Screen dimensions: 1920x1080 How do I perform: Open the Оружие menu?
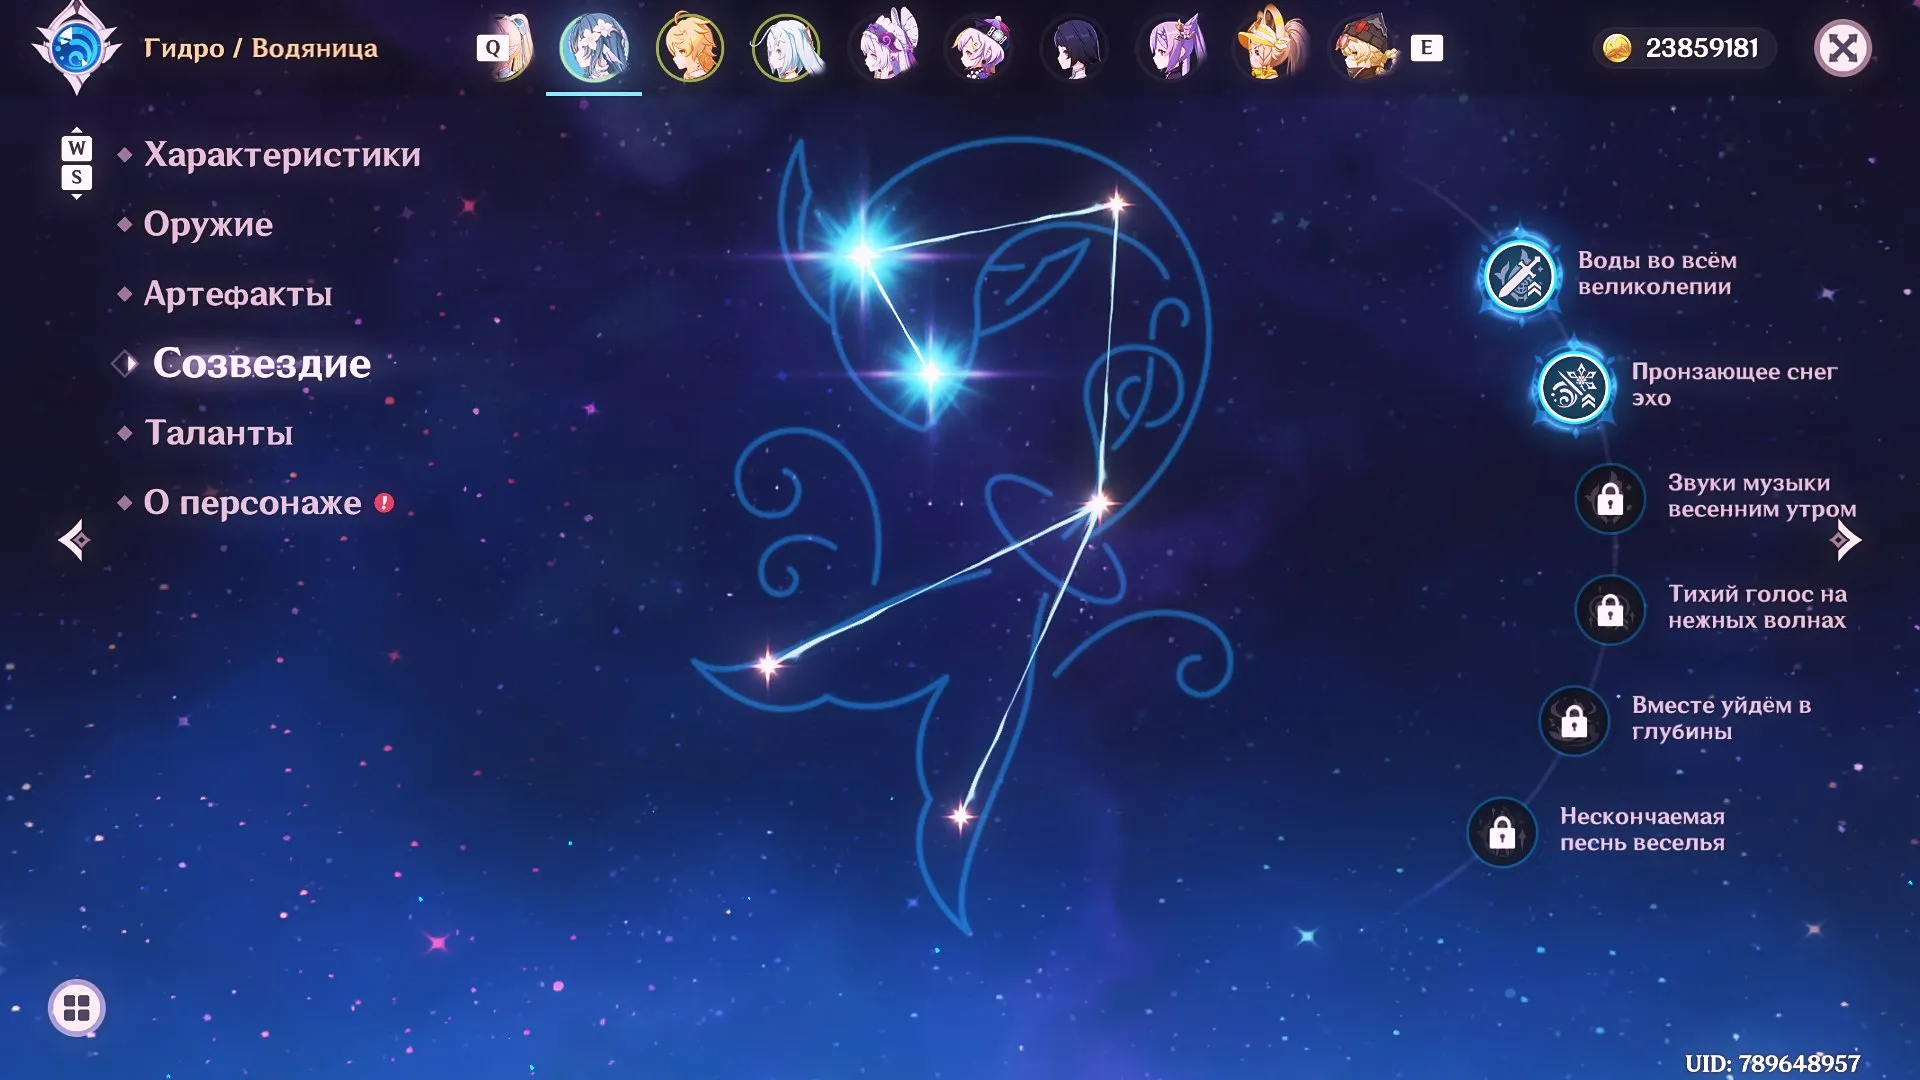click(208, 224)
